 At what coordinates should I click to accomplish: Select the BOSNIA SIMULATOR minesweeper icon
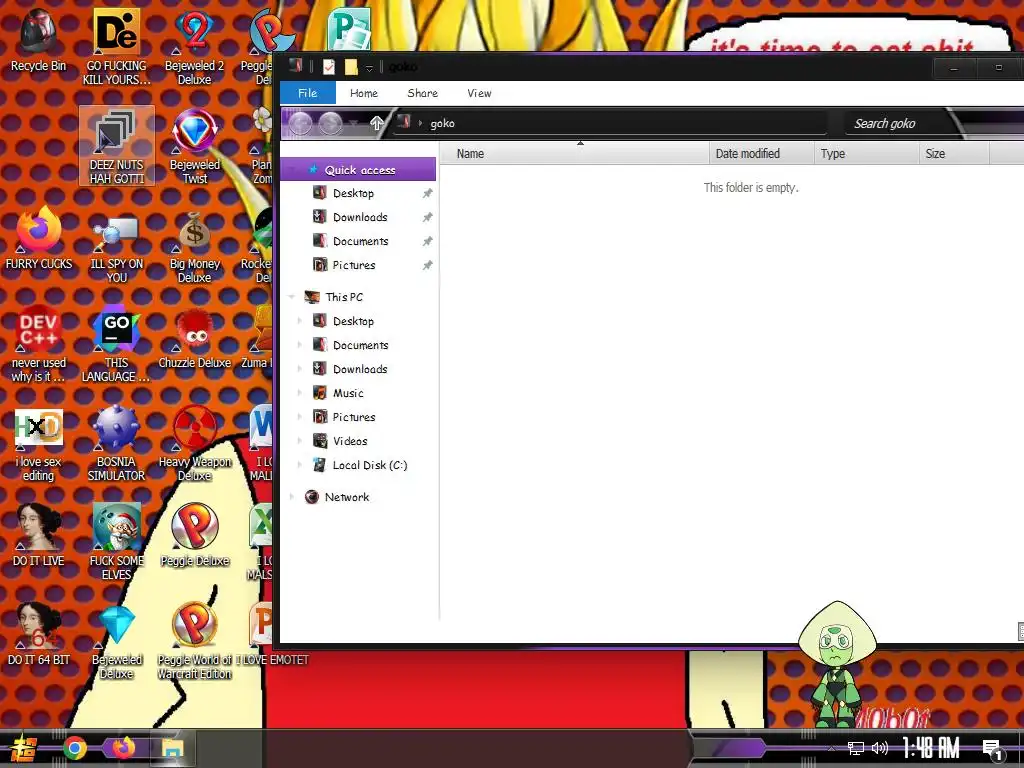(116, 444)
